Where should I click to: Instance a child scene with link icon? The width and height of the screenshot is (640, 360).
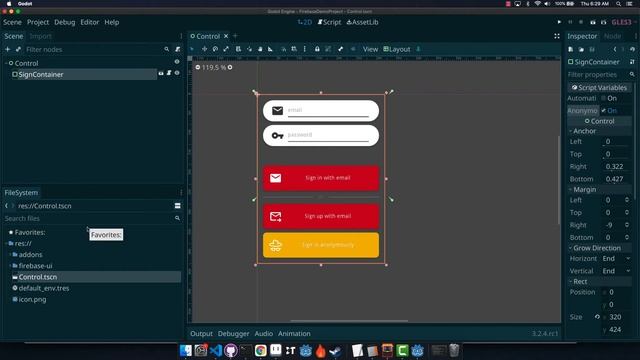pyautogui.click(x=18, y=49)
